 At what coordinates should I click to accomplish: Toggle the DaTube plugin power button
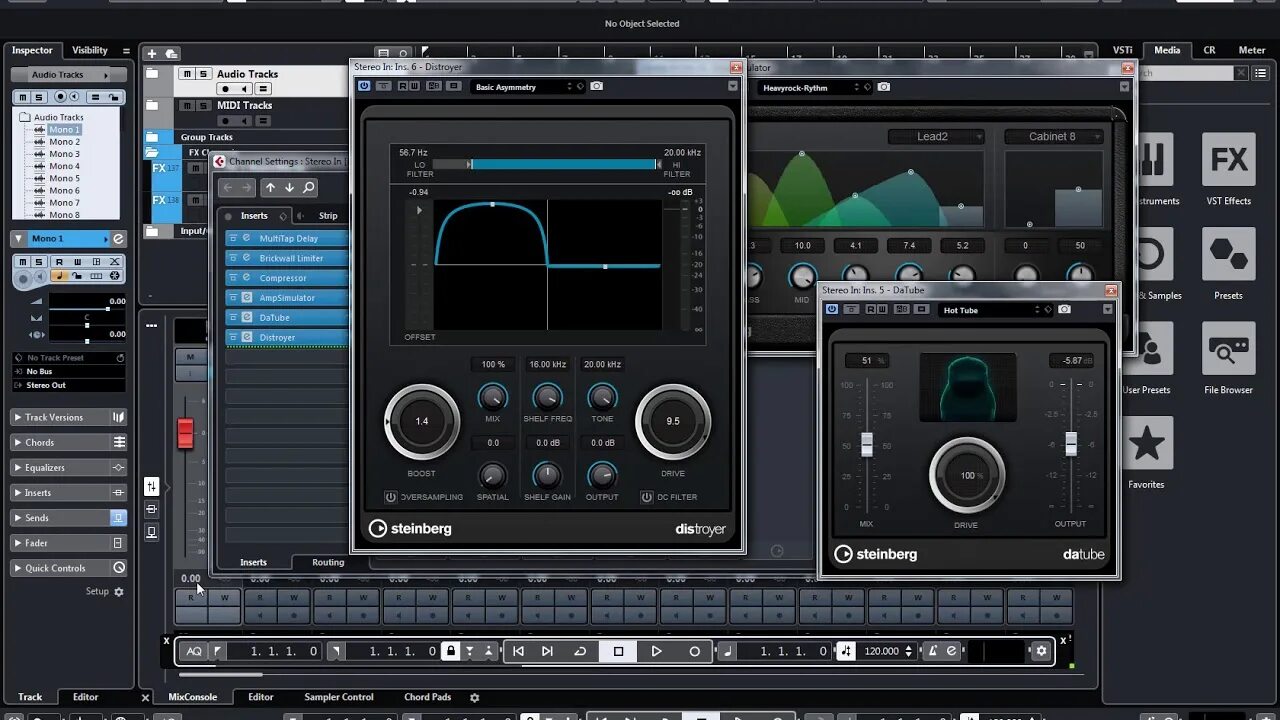[x=832, y=309]
